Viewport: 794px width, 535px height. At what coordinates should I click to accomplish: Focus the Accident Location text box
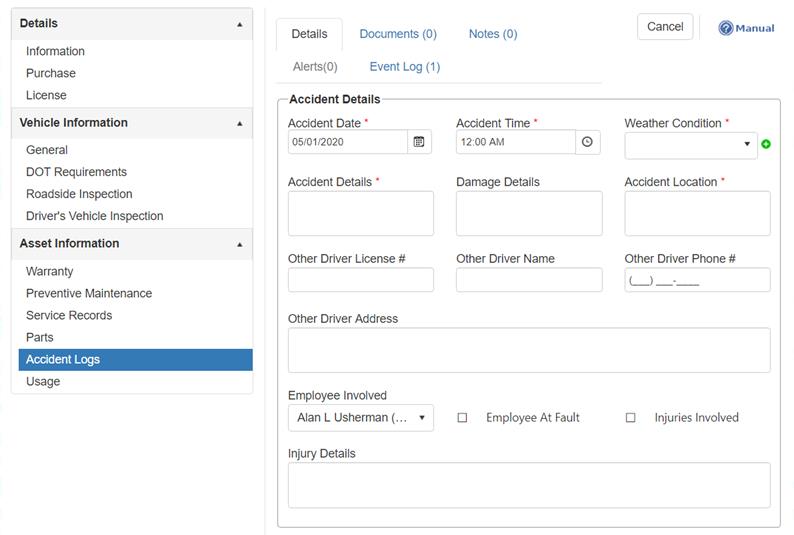pos(697,213)
